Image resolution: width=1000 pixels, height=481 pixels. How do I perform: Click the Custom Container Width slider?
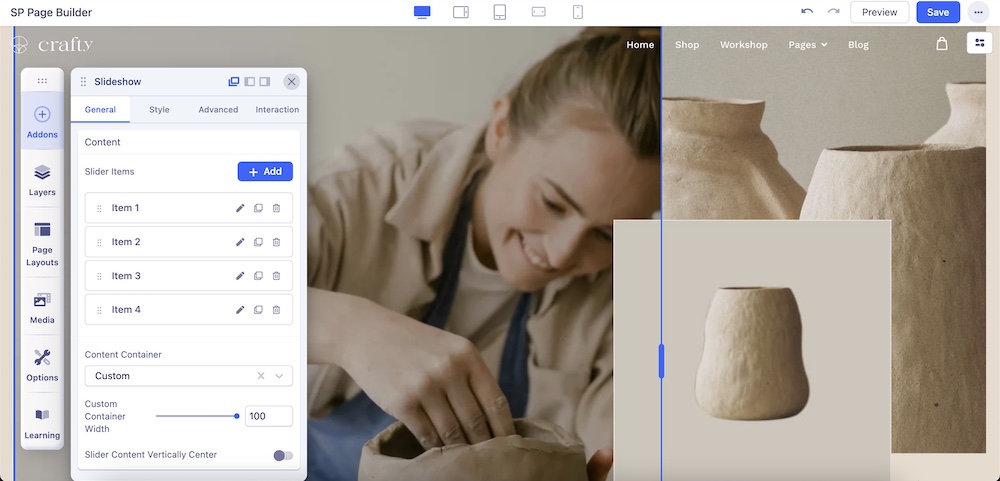click(x=196, y=416)
